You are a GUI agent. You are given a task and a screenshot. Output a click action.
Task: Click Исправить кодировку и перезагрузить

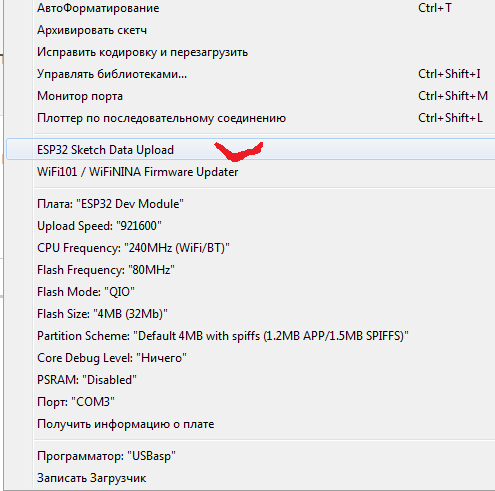coord(251,52)
